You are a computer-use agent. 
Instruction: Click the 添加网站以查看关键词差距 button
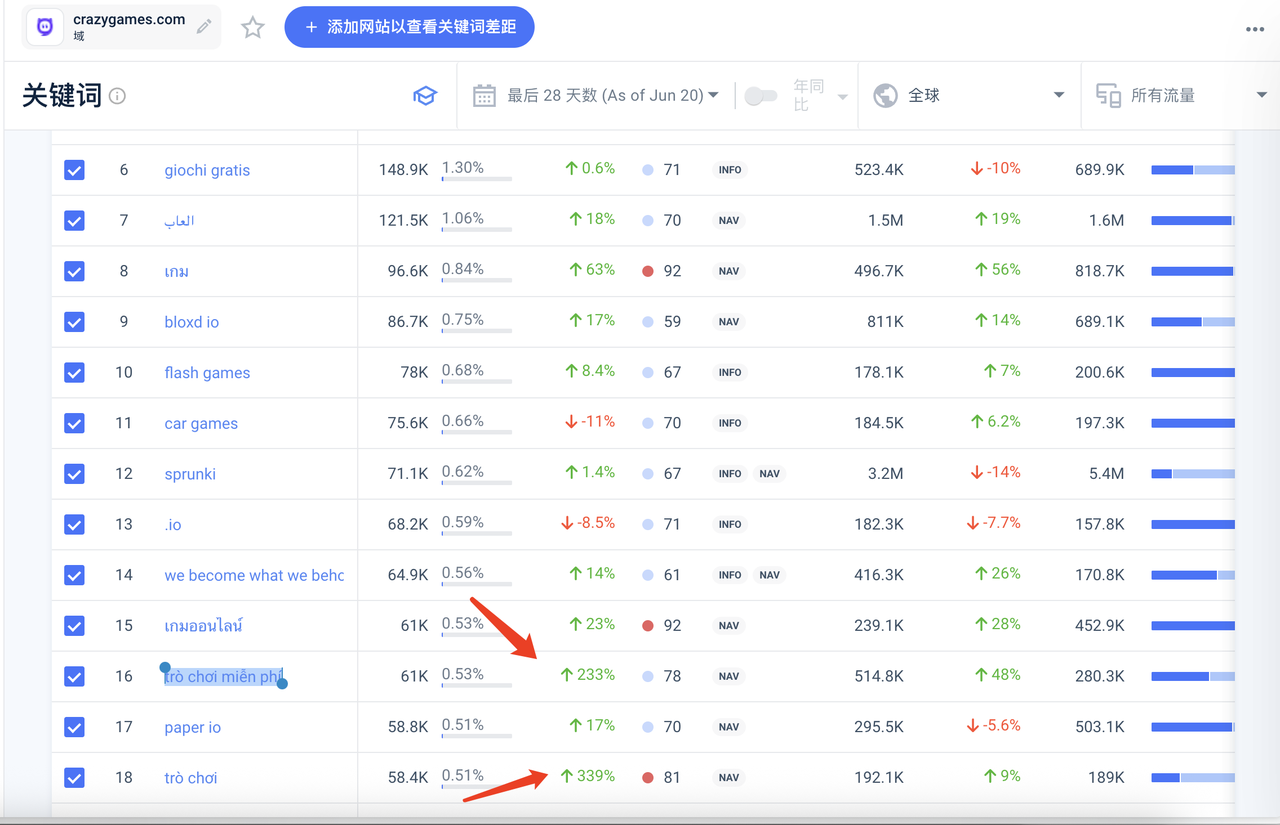click(x=409, y=27)
